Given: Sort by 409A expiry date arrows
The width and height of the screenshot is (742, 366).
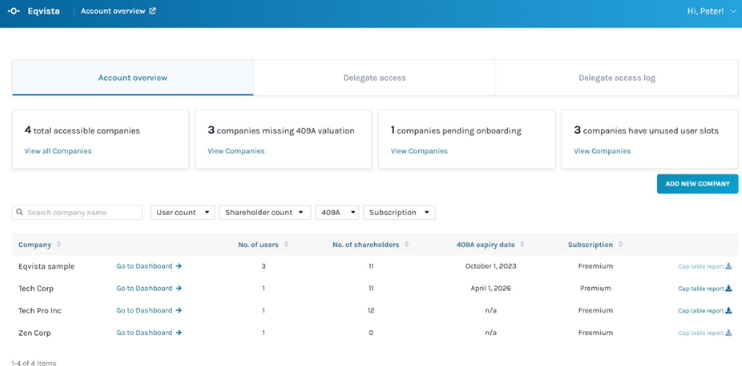Looking at the screenshot, I should [x=522, y=245].
